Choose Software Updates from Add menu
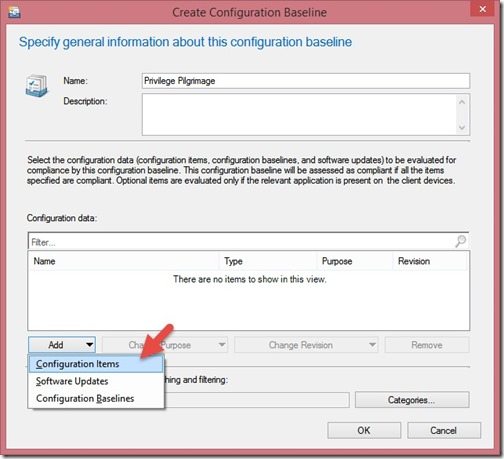504x459 pixels. click(x=96, y=381)
